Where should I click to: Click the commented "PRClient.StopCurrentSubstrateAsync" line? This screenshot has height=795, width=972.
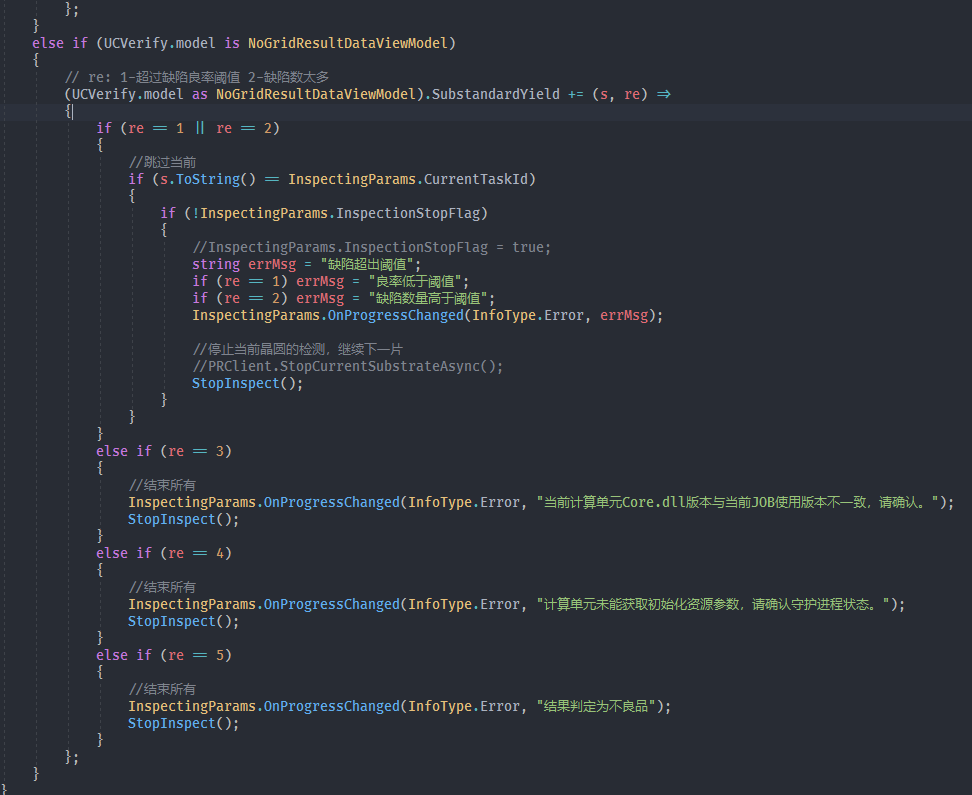click(347, 366)
